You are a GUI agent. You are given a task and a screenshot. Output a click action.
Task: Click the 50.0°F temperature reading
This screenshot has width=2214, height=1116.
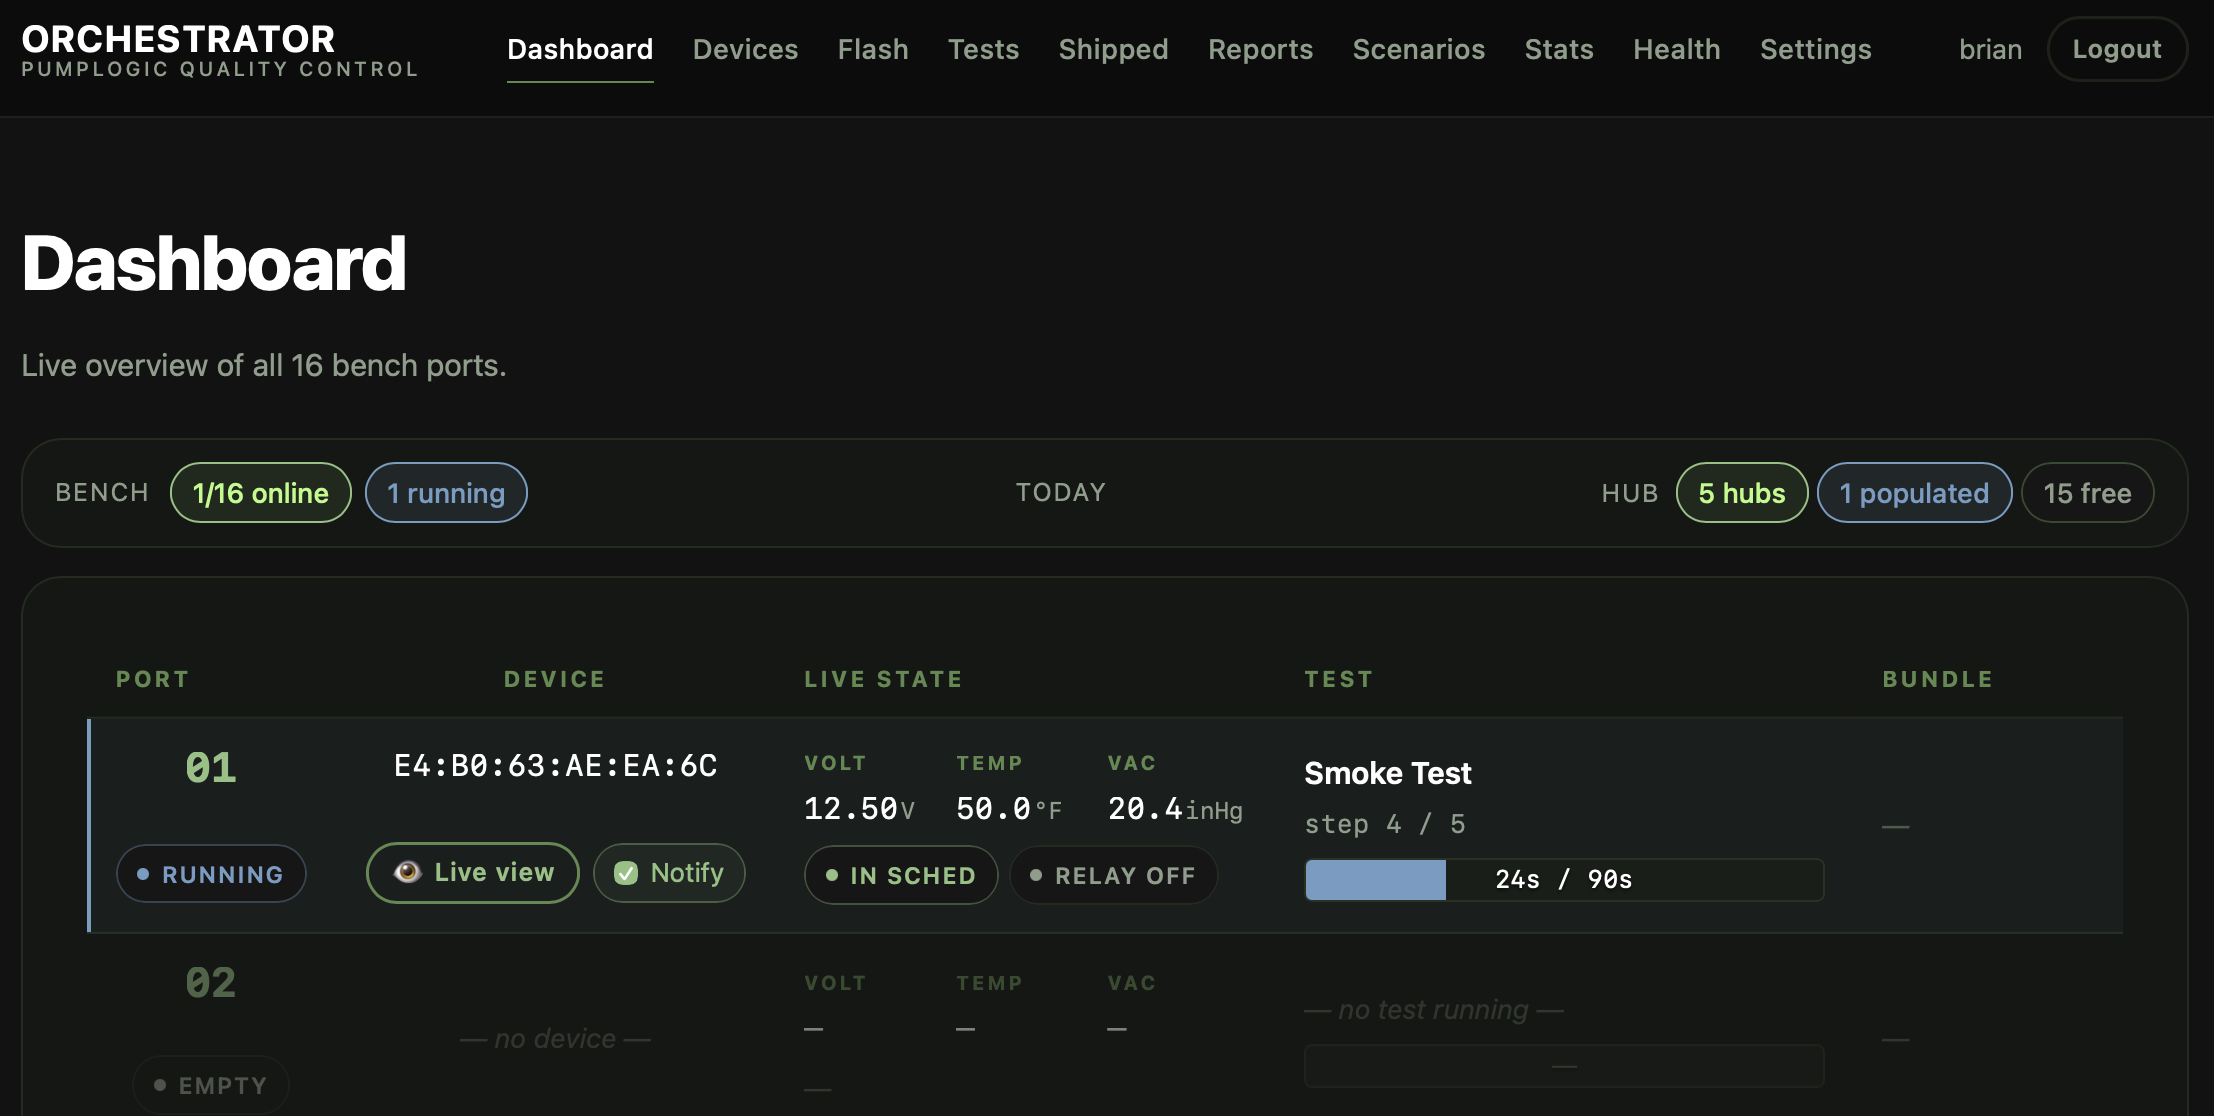(x=1009, y=808)
